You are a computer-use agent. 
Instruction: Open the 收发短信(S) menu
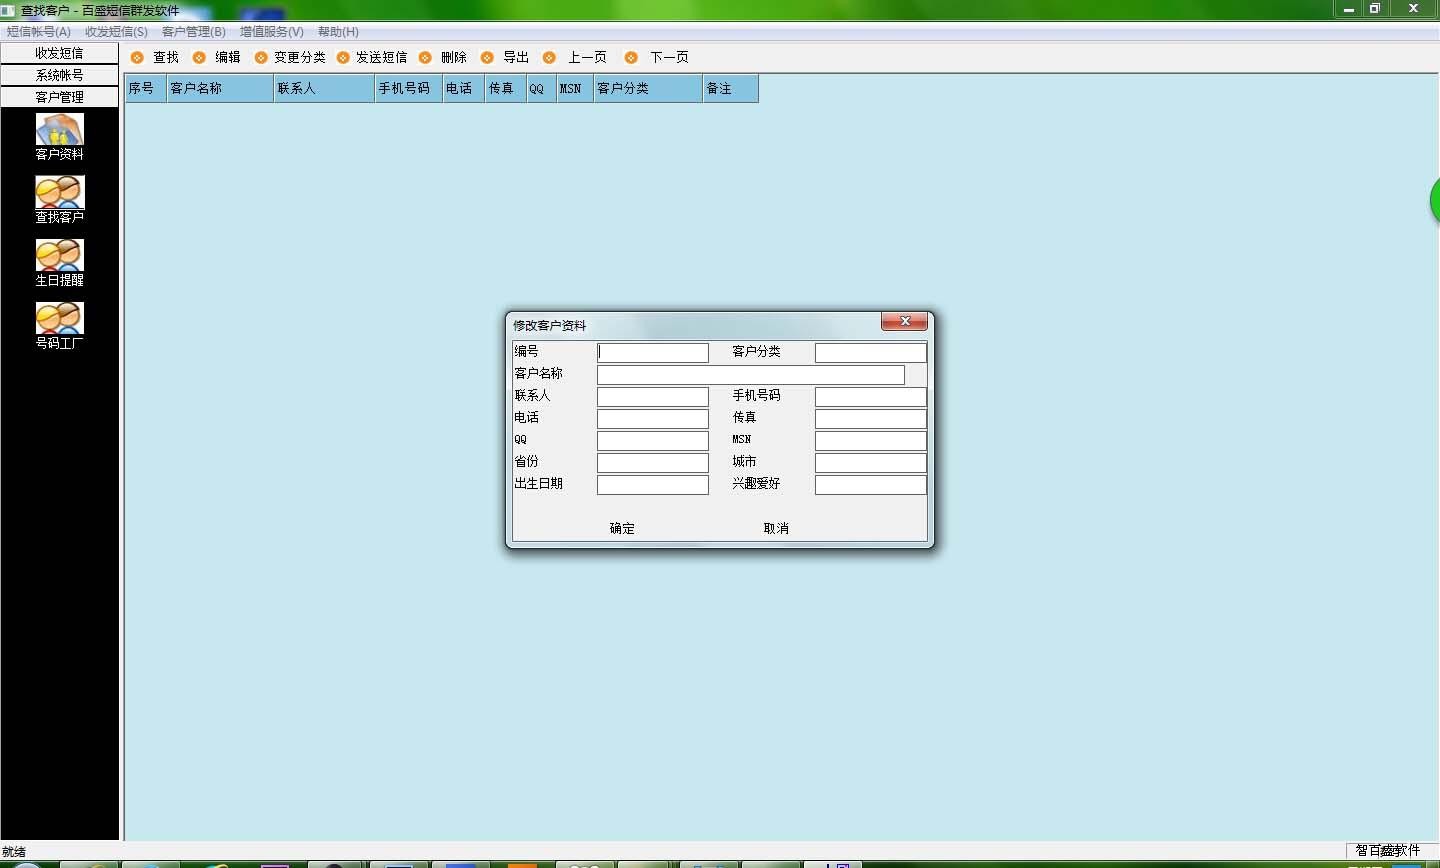click(116, 32)
